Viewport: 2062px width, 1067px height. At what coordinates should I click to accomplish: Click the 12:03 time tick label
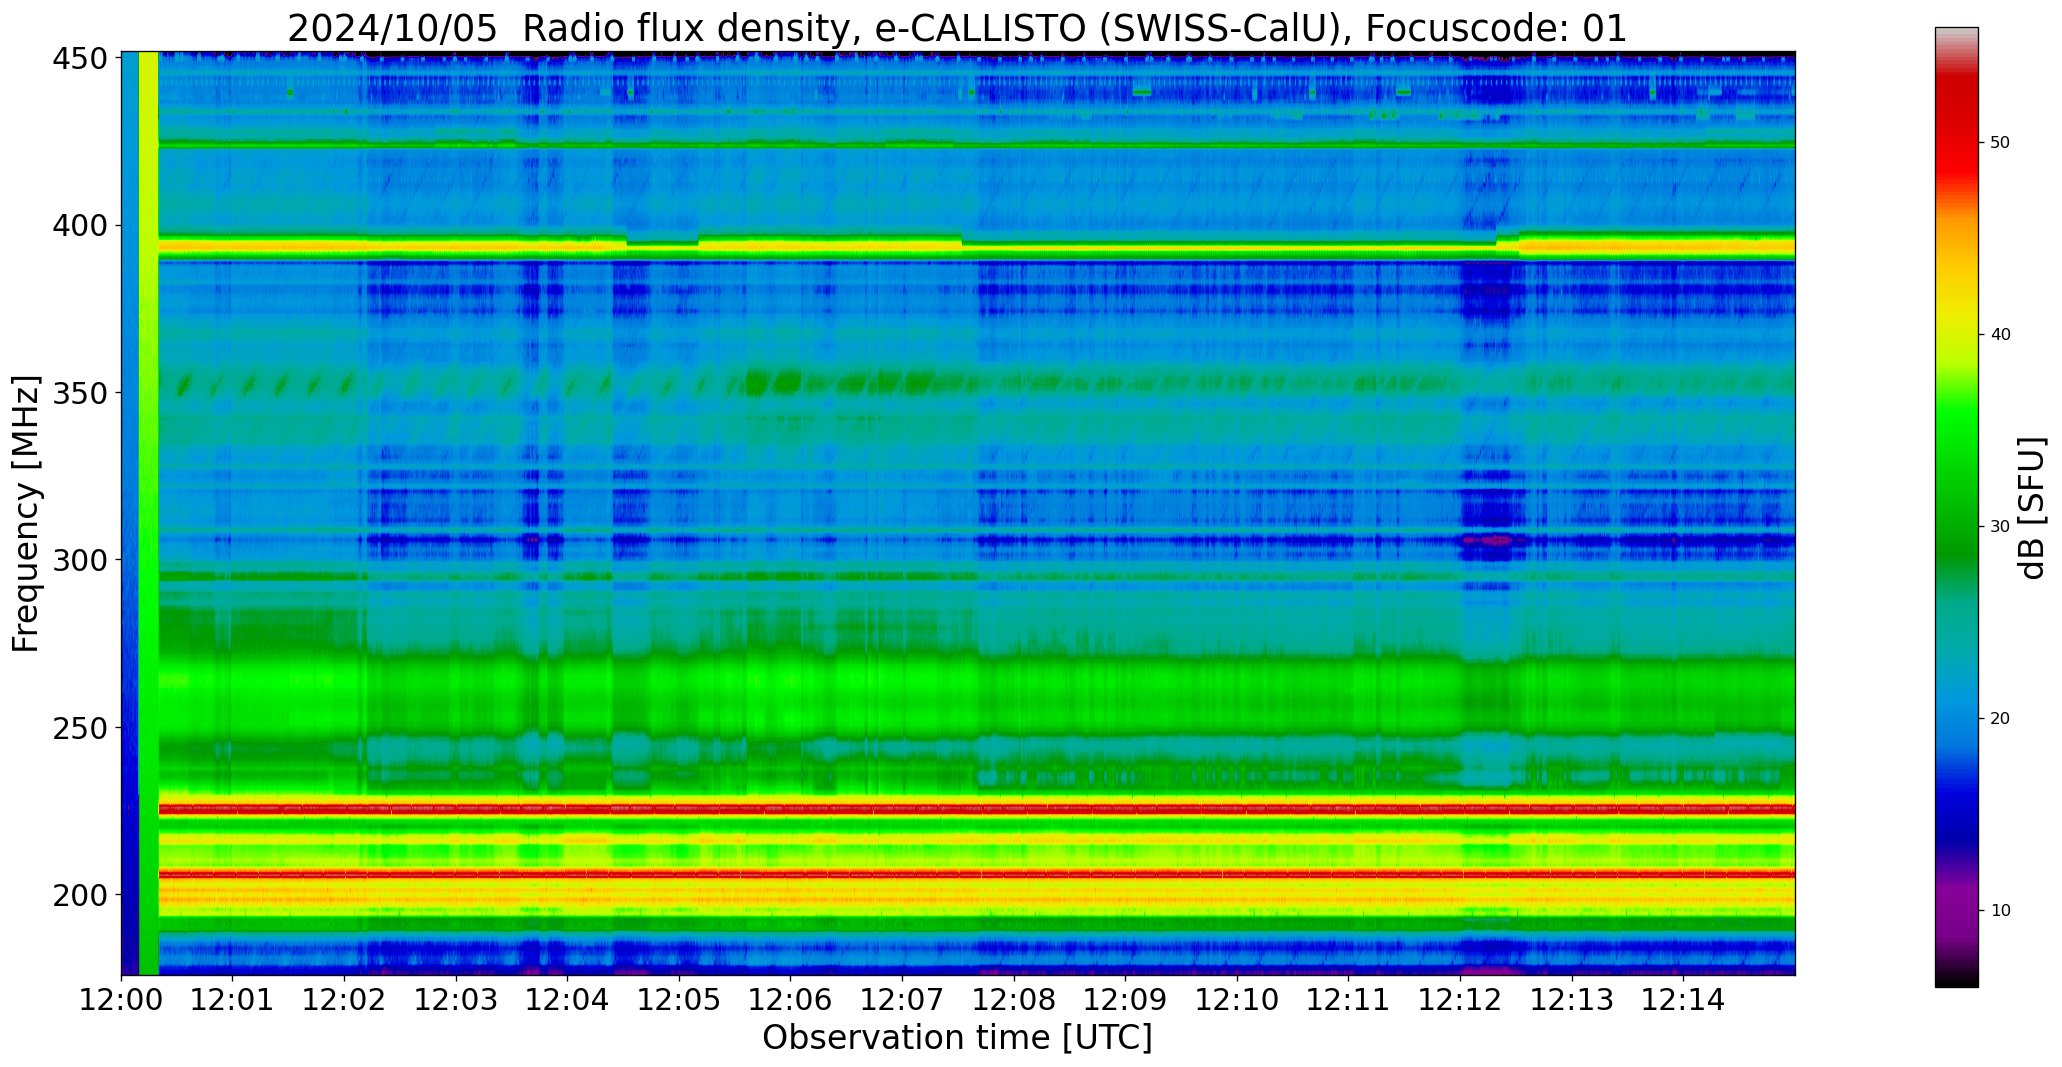click(457, 999)
